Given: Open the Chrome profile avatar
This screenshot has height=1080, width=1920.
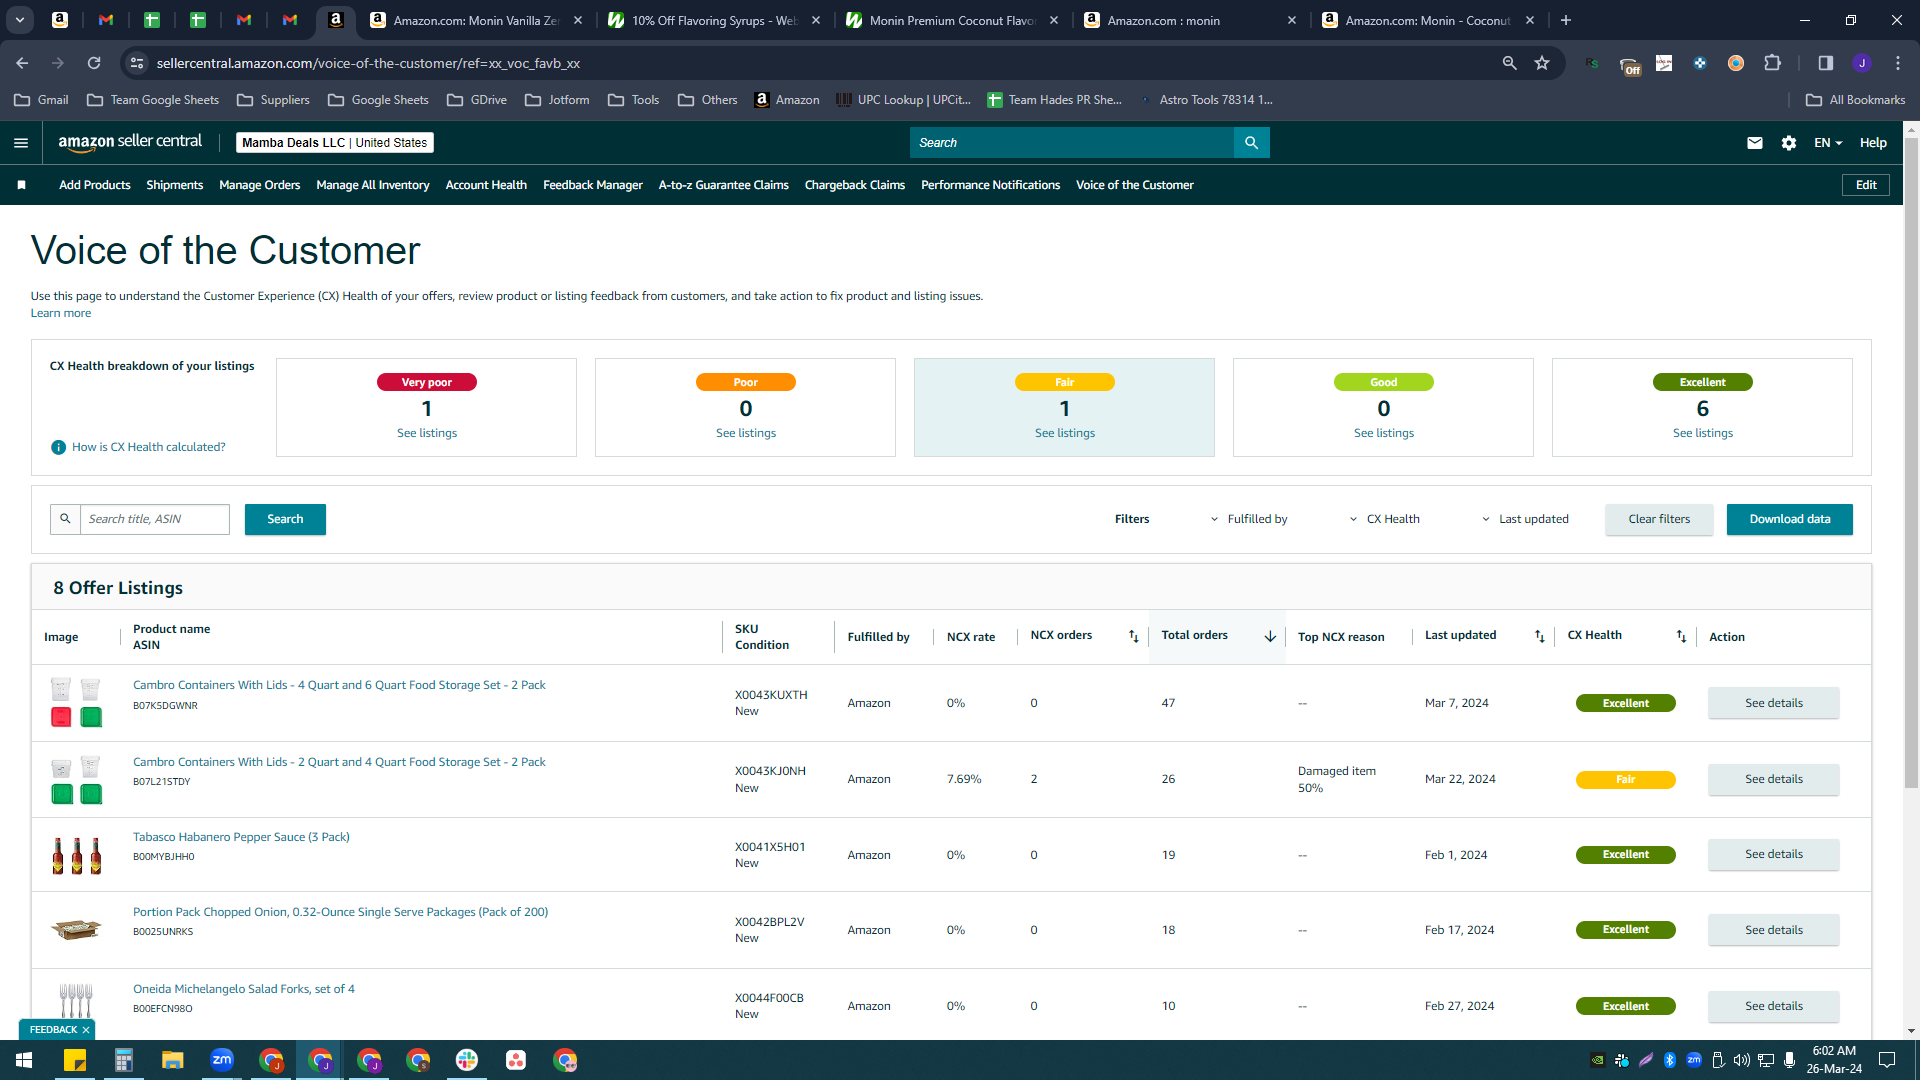Looking at the screenshot, I should [x=1861, y=63].
